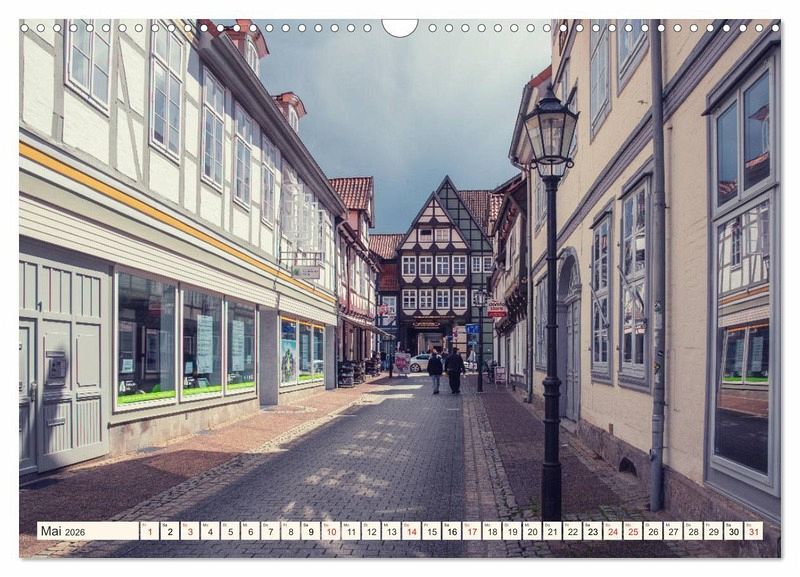
Task: Select day 1 in the calendar strip
Action: click(149, 531)
